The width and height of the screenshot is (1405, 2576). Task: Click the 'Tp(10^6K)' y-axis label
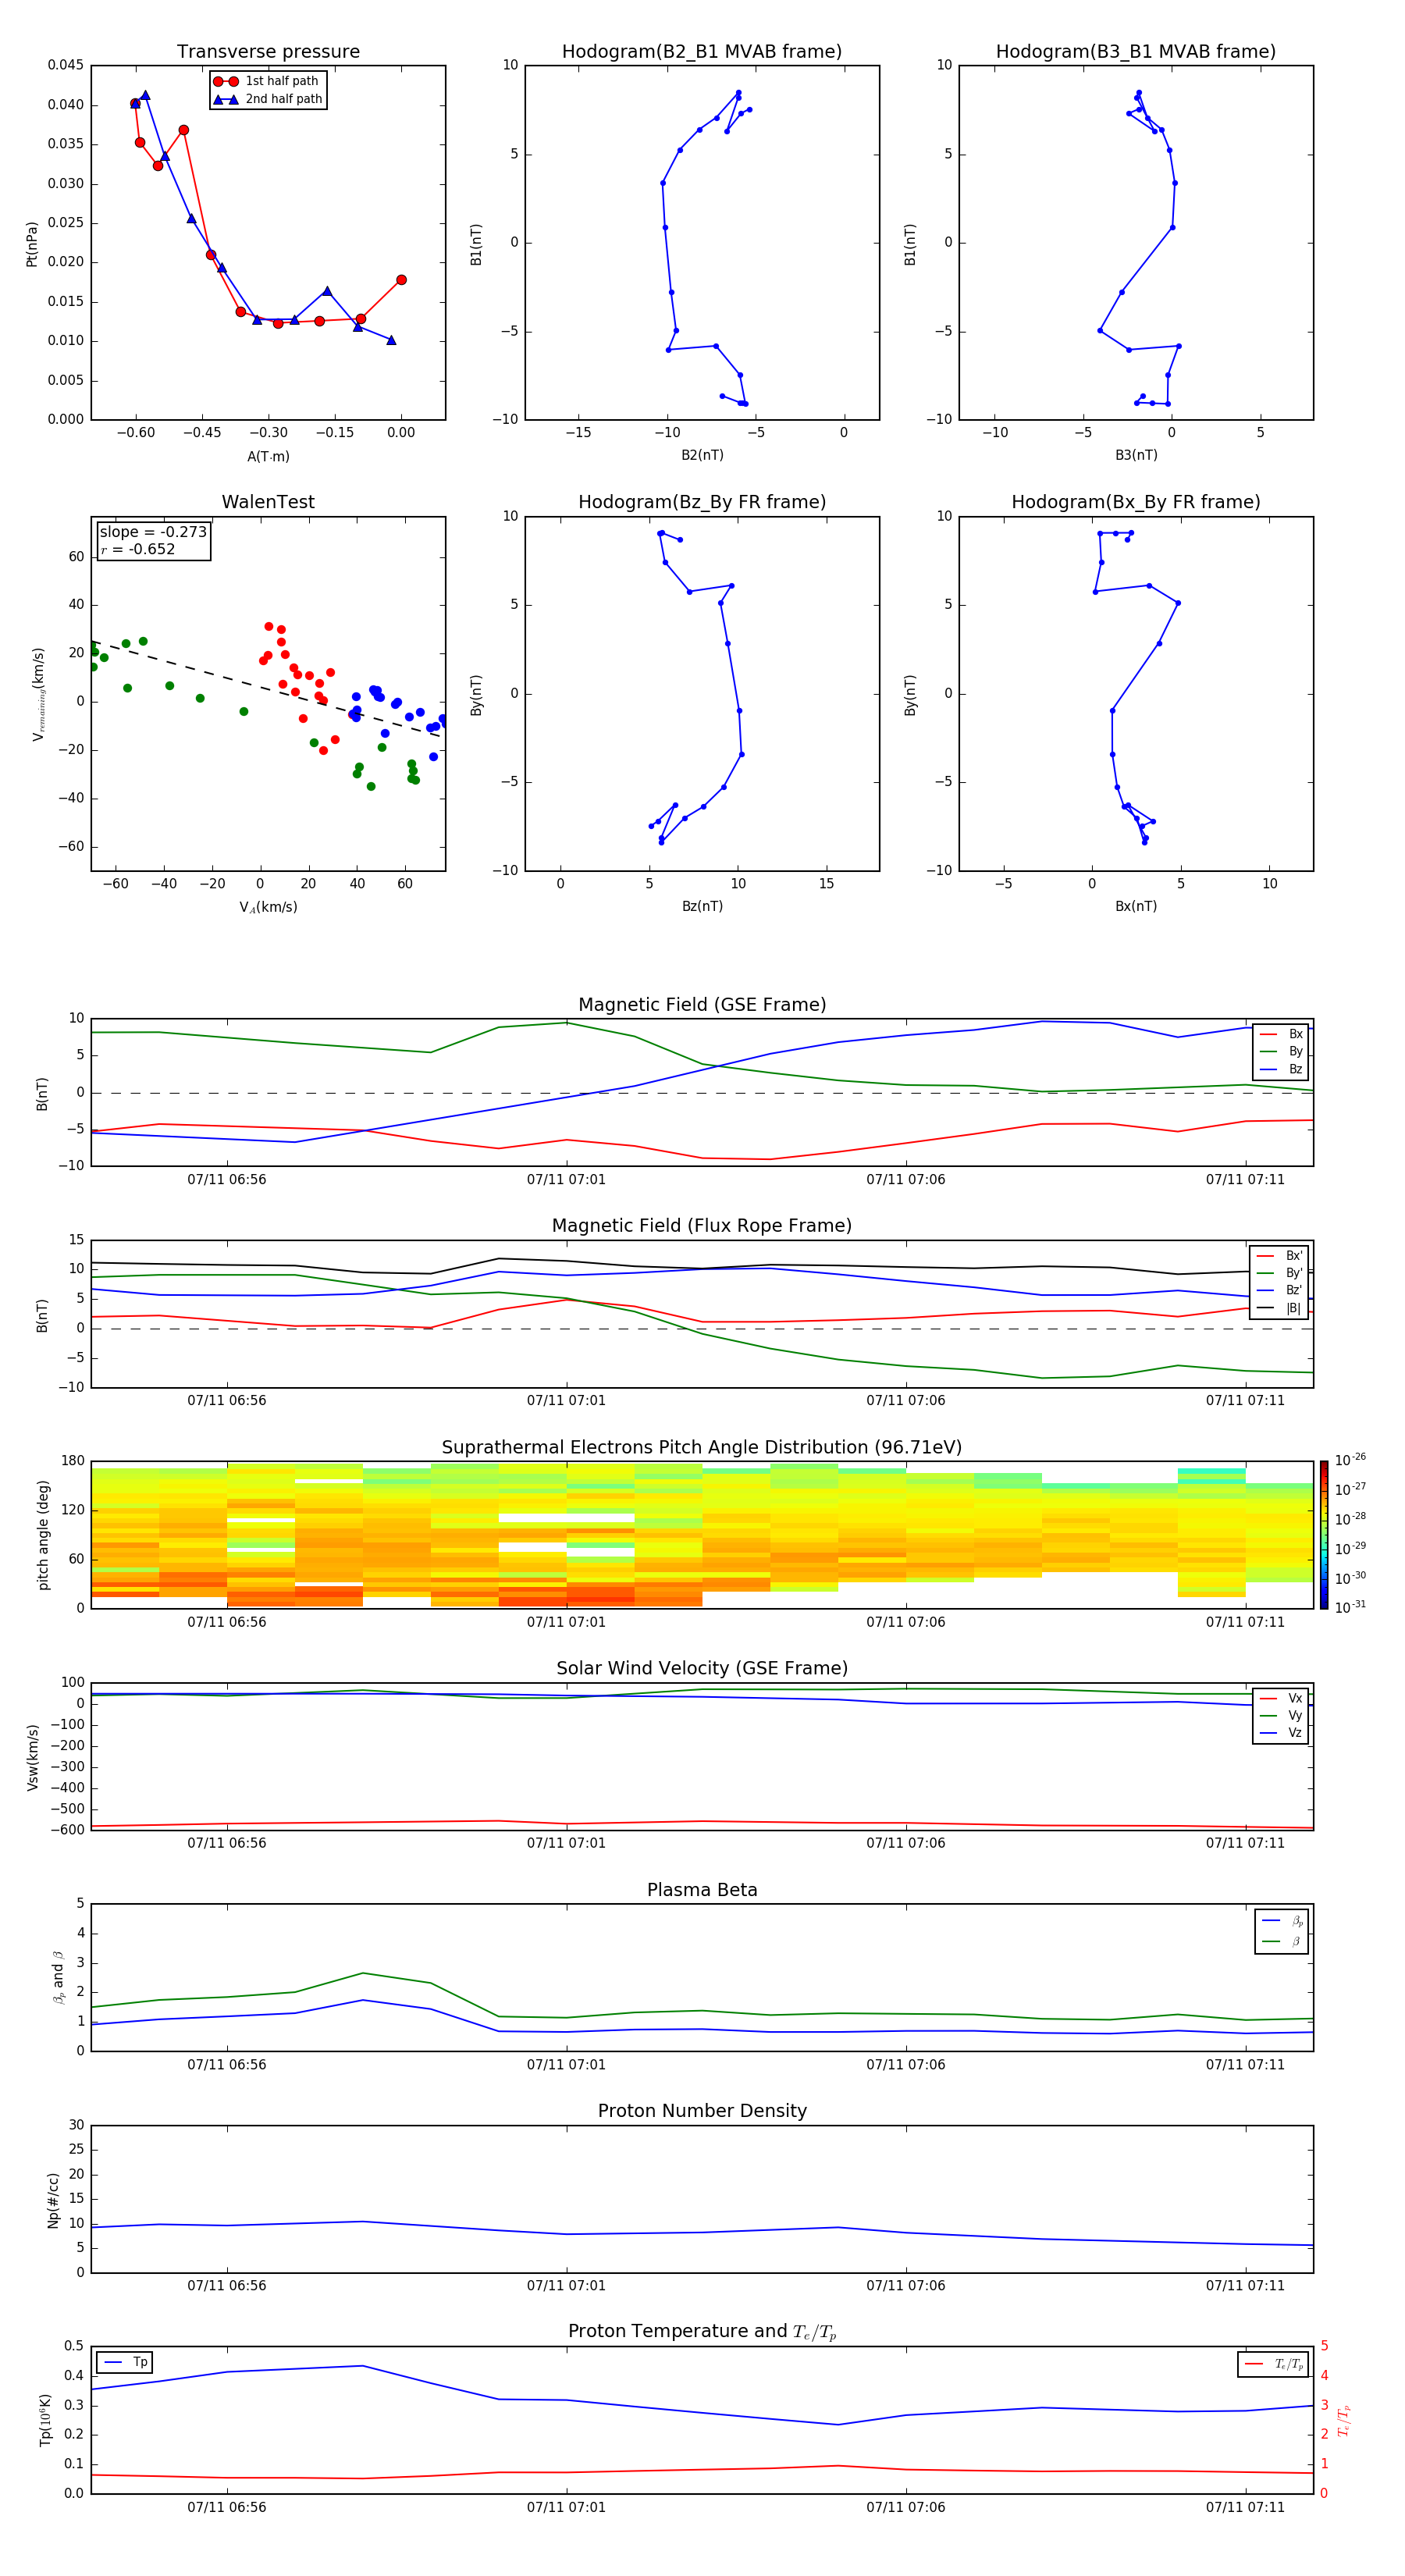pyautogui.click(x=45, y=2421)
